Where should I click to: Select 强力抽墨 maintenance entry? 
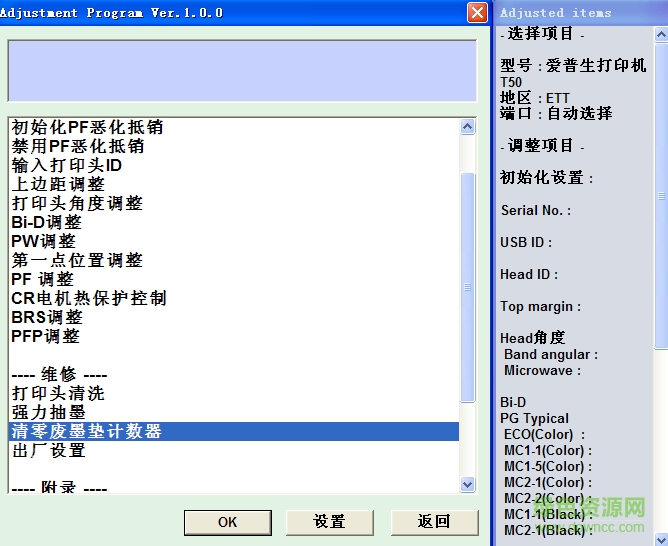pos(233,412)
